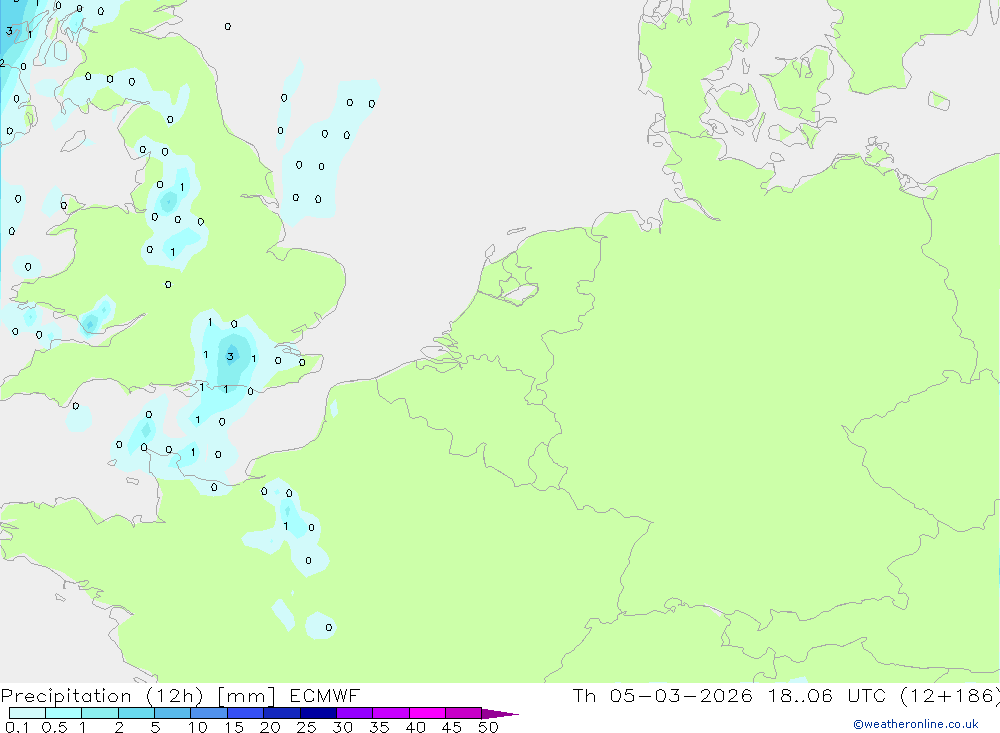This screenshot has height=733, width=1000.
Task: Select the 10–15 mm legend swatch
Action: coord(209,713)
